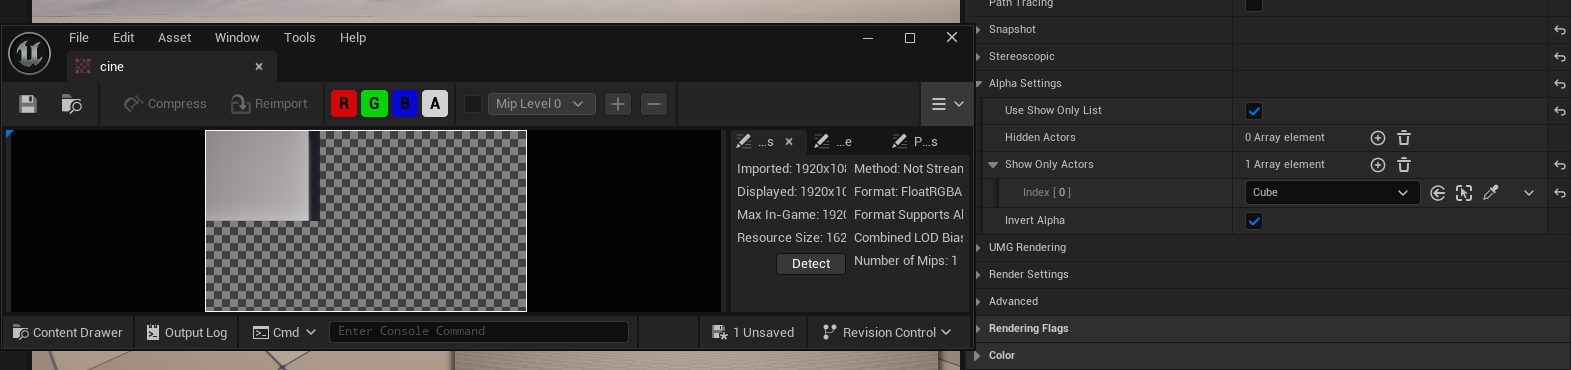Add element to Show Only Actors array
The height and width of the screenshot is (370, 1571).
coord(1377,165)
